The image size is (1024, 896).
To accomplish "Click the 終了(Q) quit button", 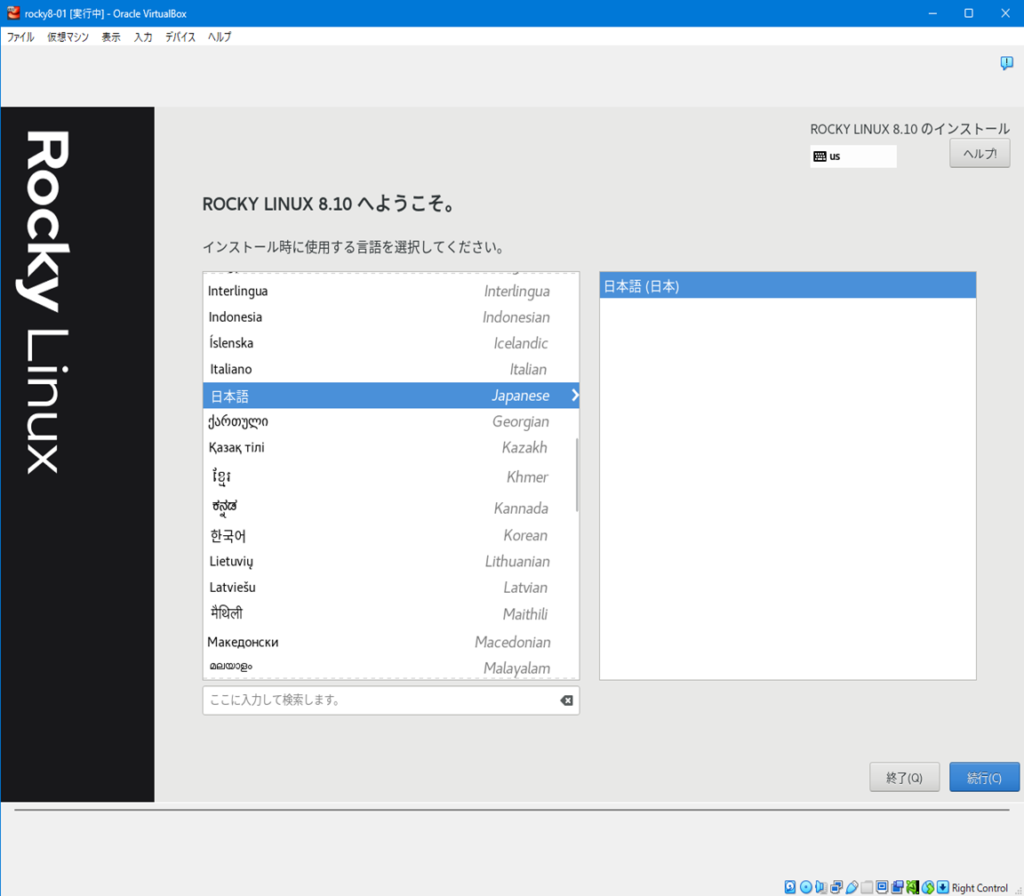I will pos(904,777).
